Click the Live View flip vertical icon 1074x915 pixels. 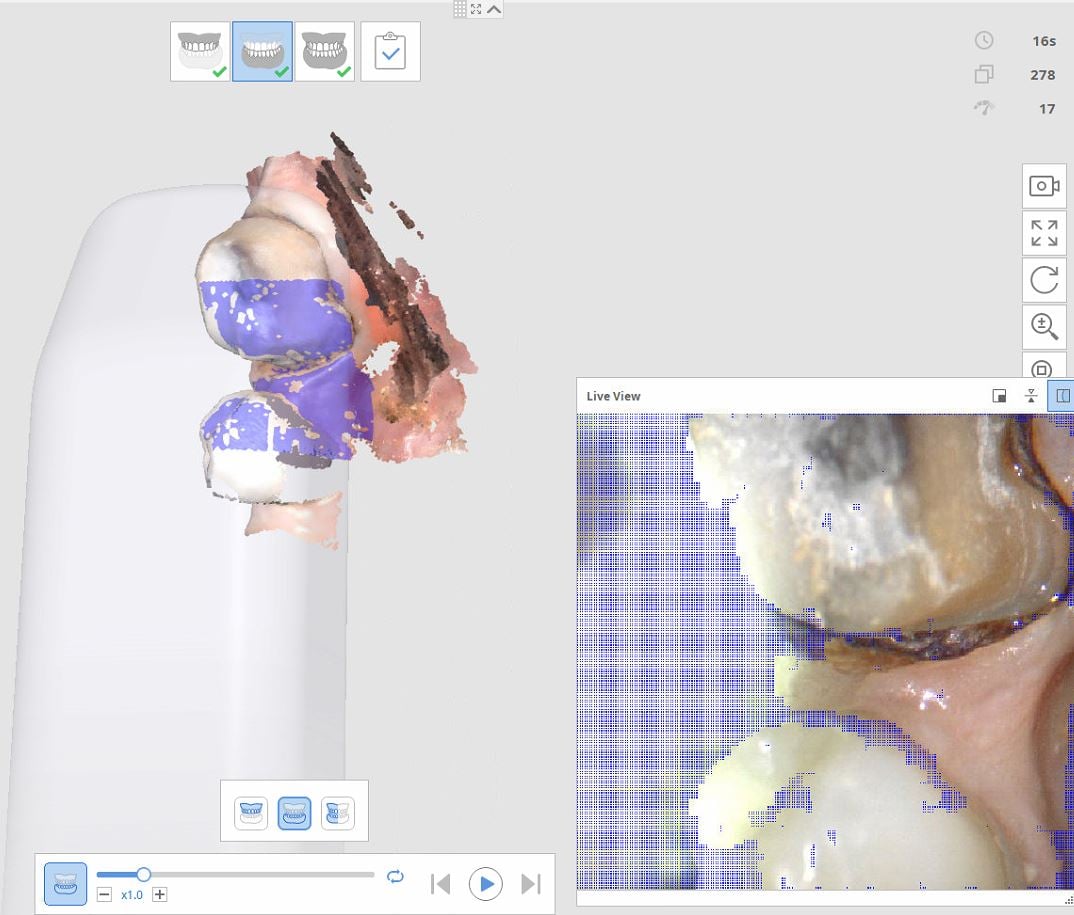[1031, 396]
